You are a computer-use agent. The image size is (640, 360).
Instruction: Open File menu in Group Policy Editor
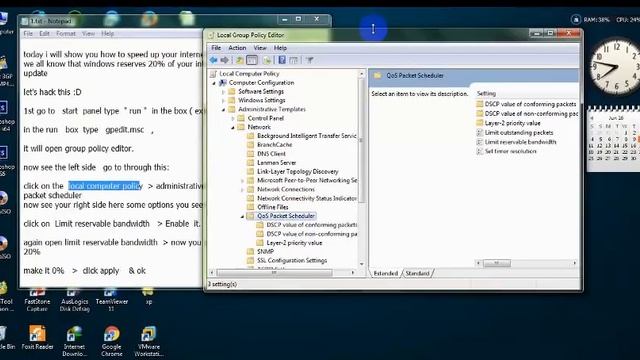[216, 48]
